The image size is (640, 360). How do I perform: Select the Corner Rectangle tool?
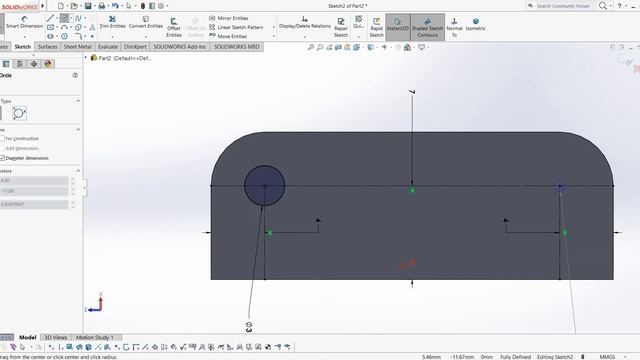point(50,27)
